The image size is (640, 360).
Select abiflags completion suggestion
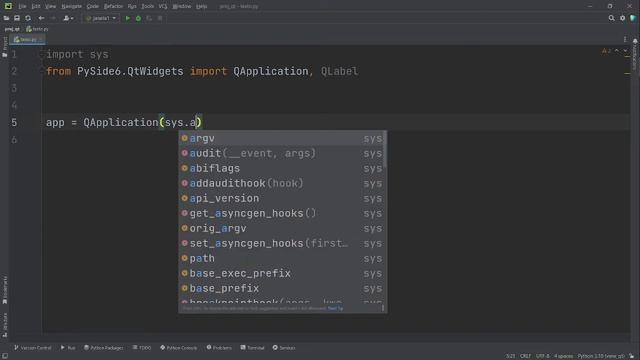[x=282, y=169]
